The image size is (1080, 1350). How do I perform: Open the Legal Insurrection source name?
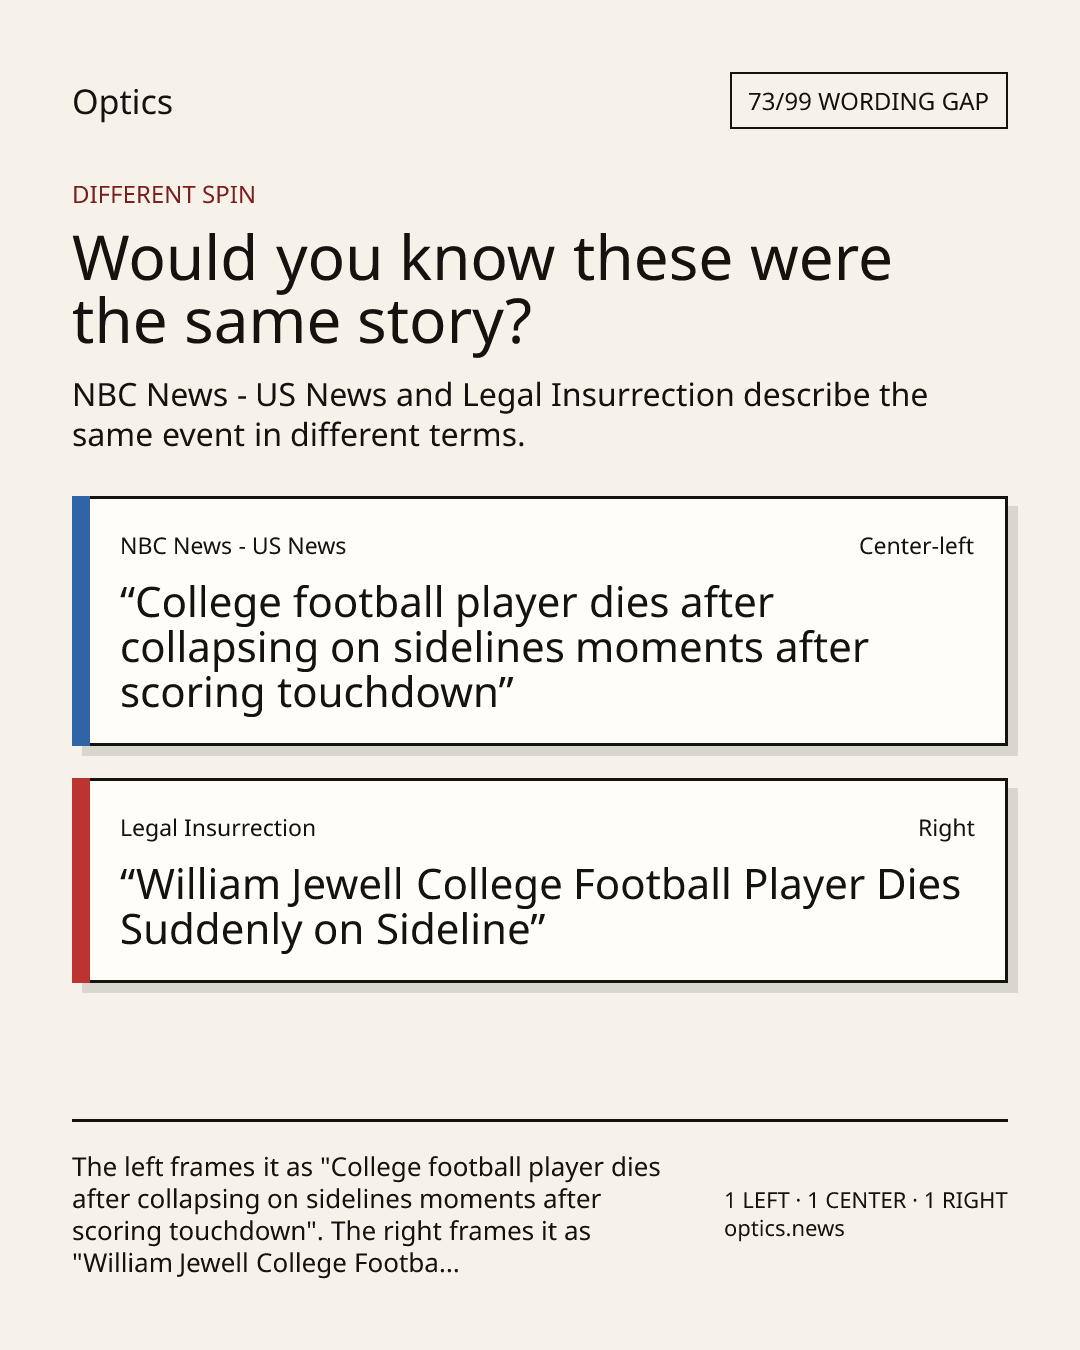pyautogui.click(x=218, y=828)
